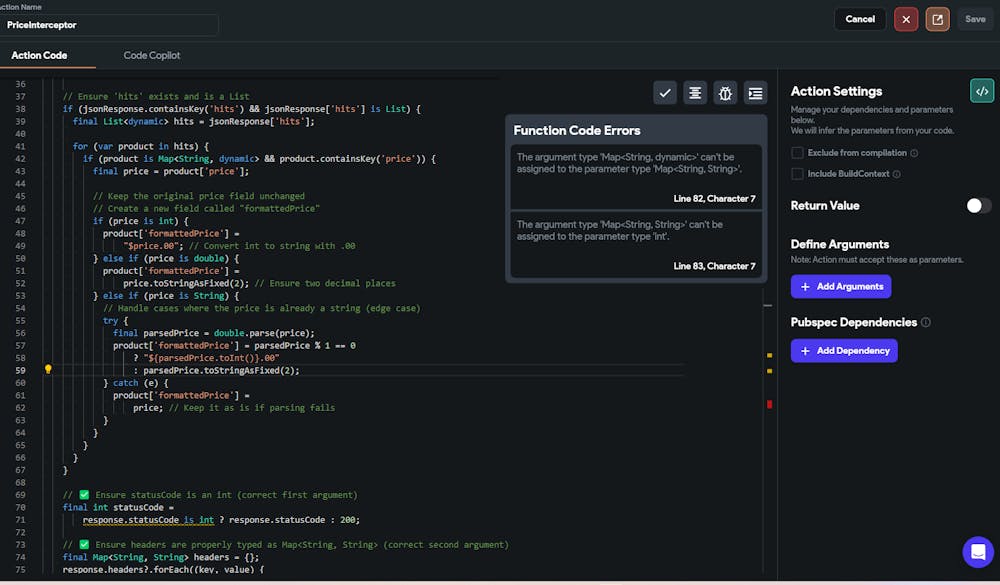Switch to the Code Copilot tab
1000x585 pixels.
click(x=152, y=55)
